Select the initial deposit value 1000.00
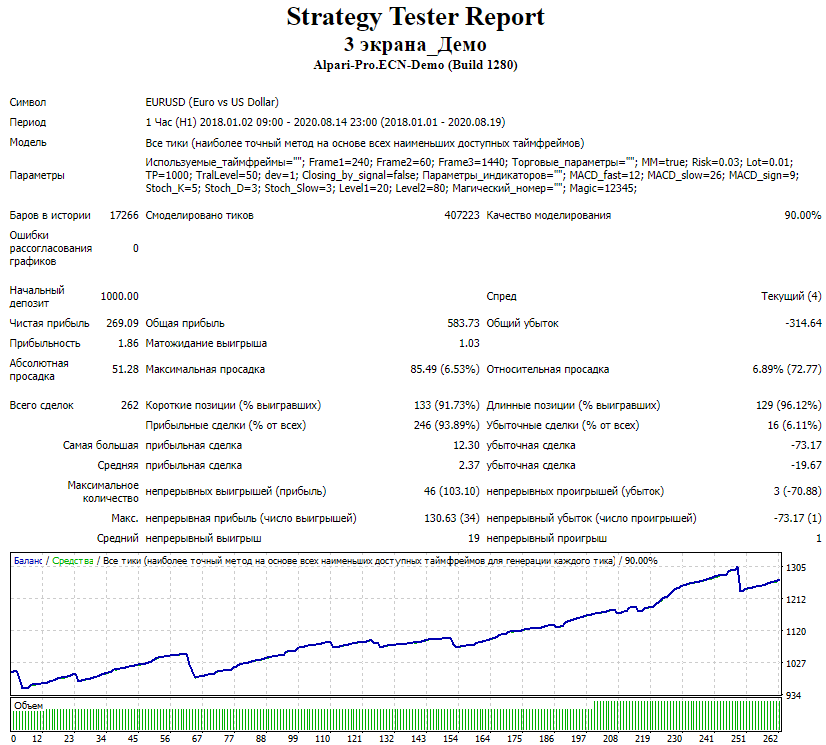The height and width of the screenshot is (745, 826). pyautogui.click(x=119, y=296)
